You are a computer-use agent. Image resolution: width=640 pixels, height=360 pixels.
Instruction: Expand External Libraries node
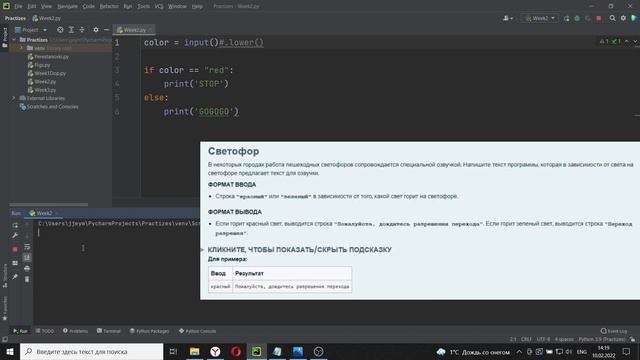(13, 98)
